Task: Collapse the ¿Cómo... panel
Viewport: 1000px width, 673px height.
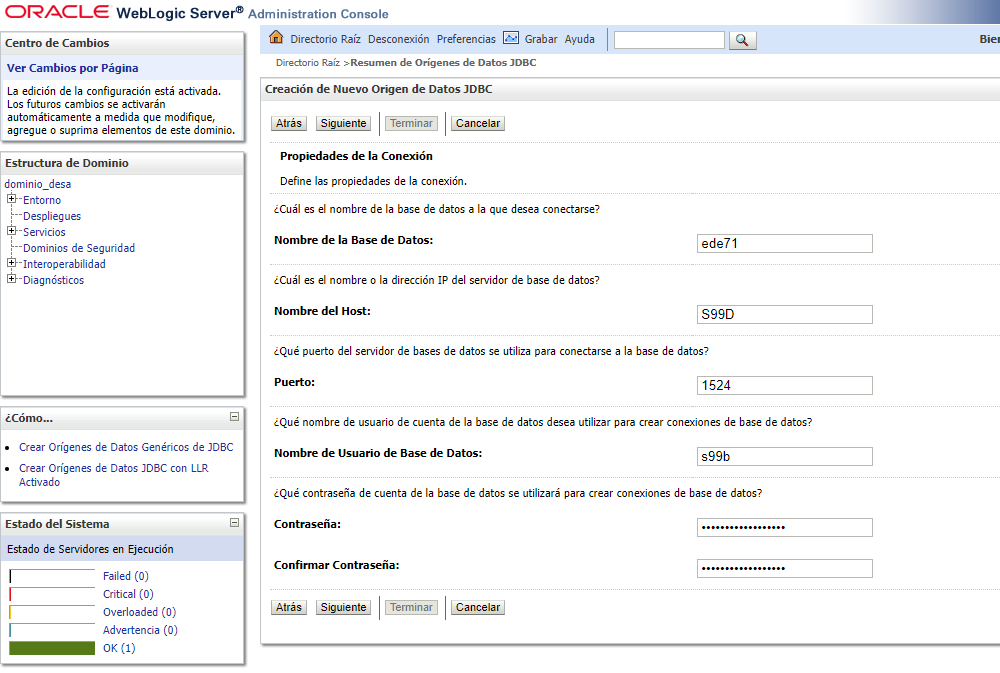Action: tap(234, 417)
